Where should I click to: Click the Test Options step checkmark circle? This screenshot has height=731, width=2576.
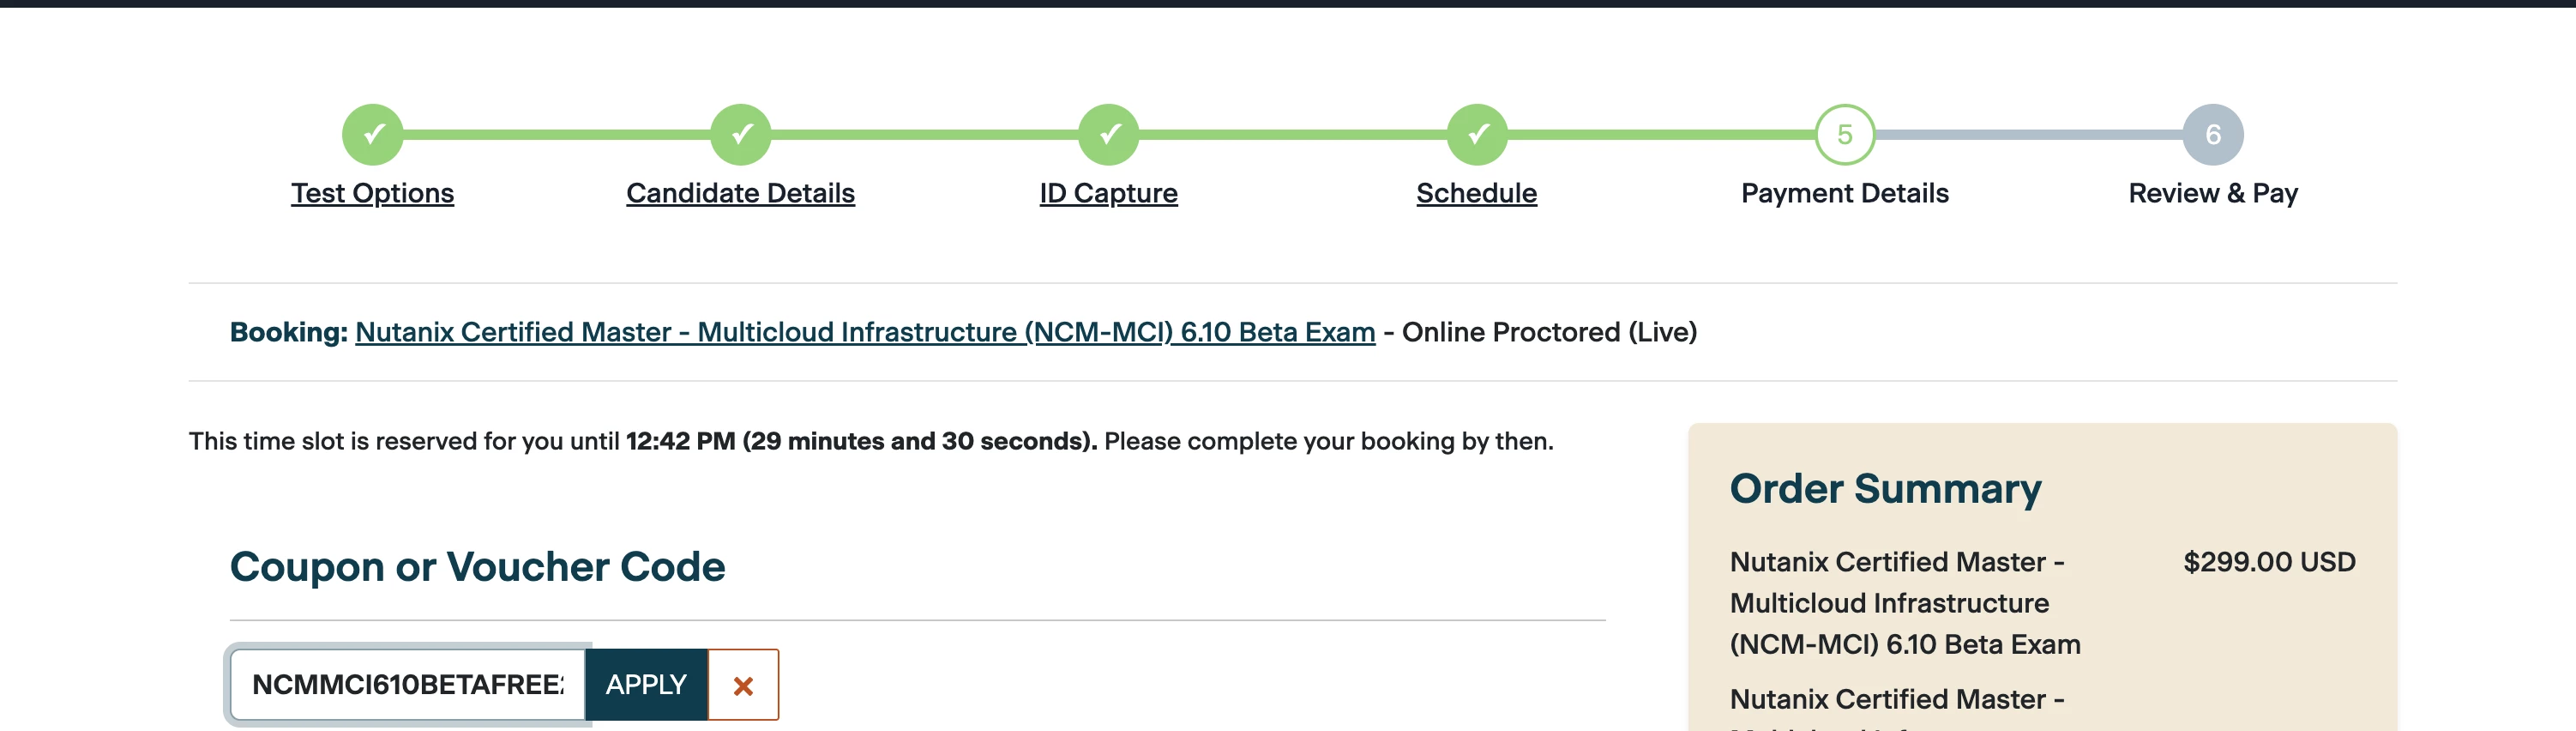pyautogui.click(x=372, y=134)
